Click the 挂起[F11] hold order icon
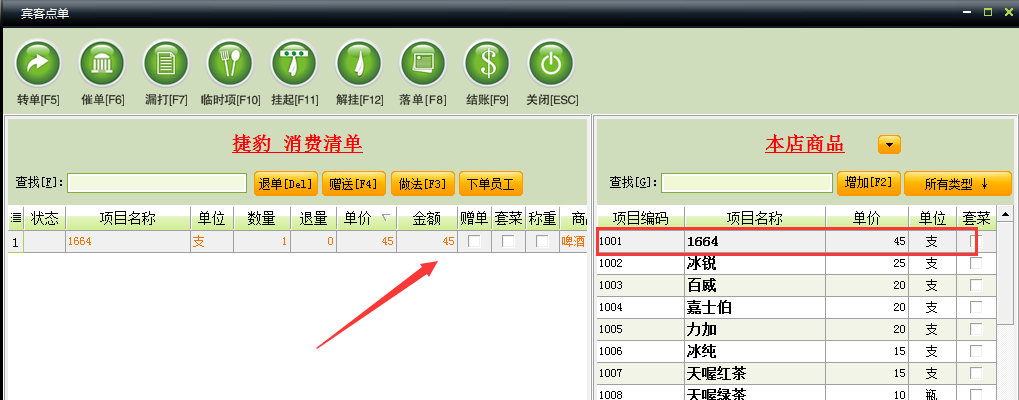Image resolution: width=1019 pixels, height=400 pixels. pyautogui.click(x=294, y=63)
